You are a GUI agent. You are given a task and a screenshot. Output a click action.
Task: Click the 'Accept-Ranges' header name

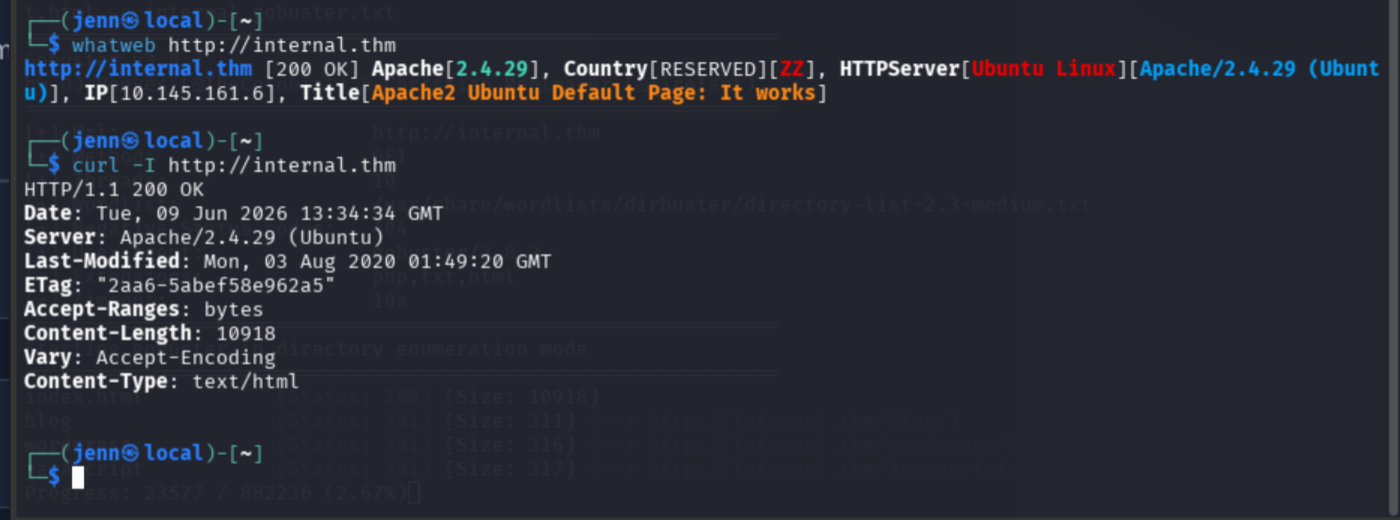102,309
